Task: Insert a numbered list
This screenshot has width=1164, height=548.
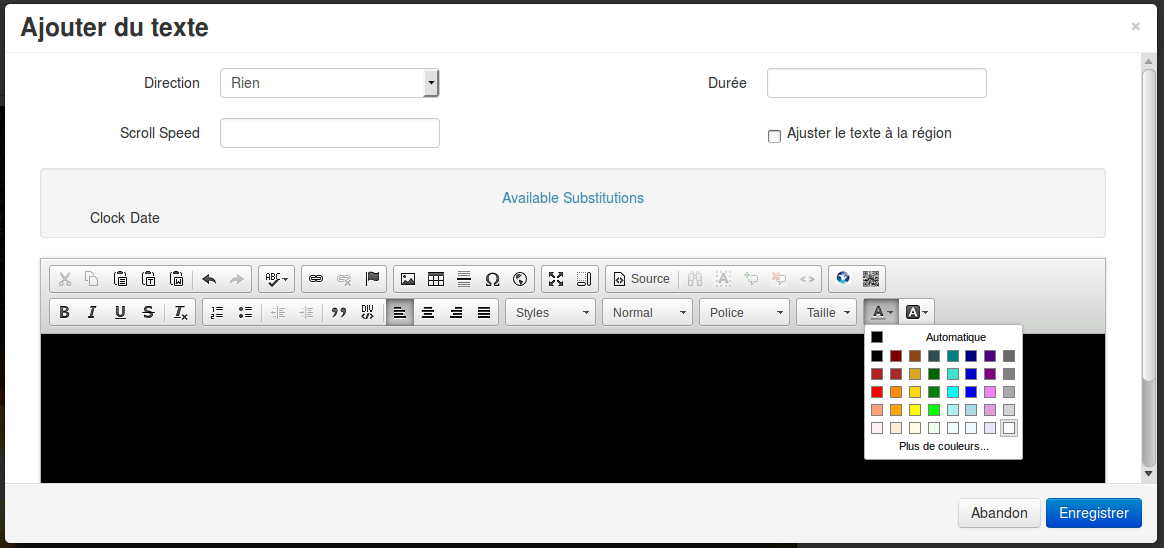Action: click(217, 312)
